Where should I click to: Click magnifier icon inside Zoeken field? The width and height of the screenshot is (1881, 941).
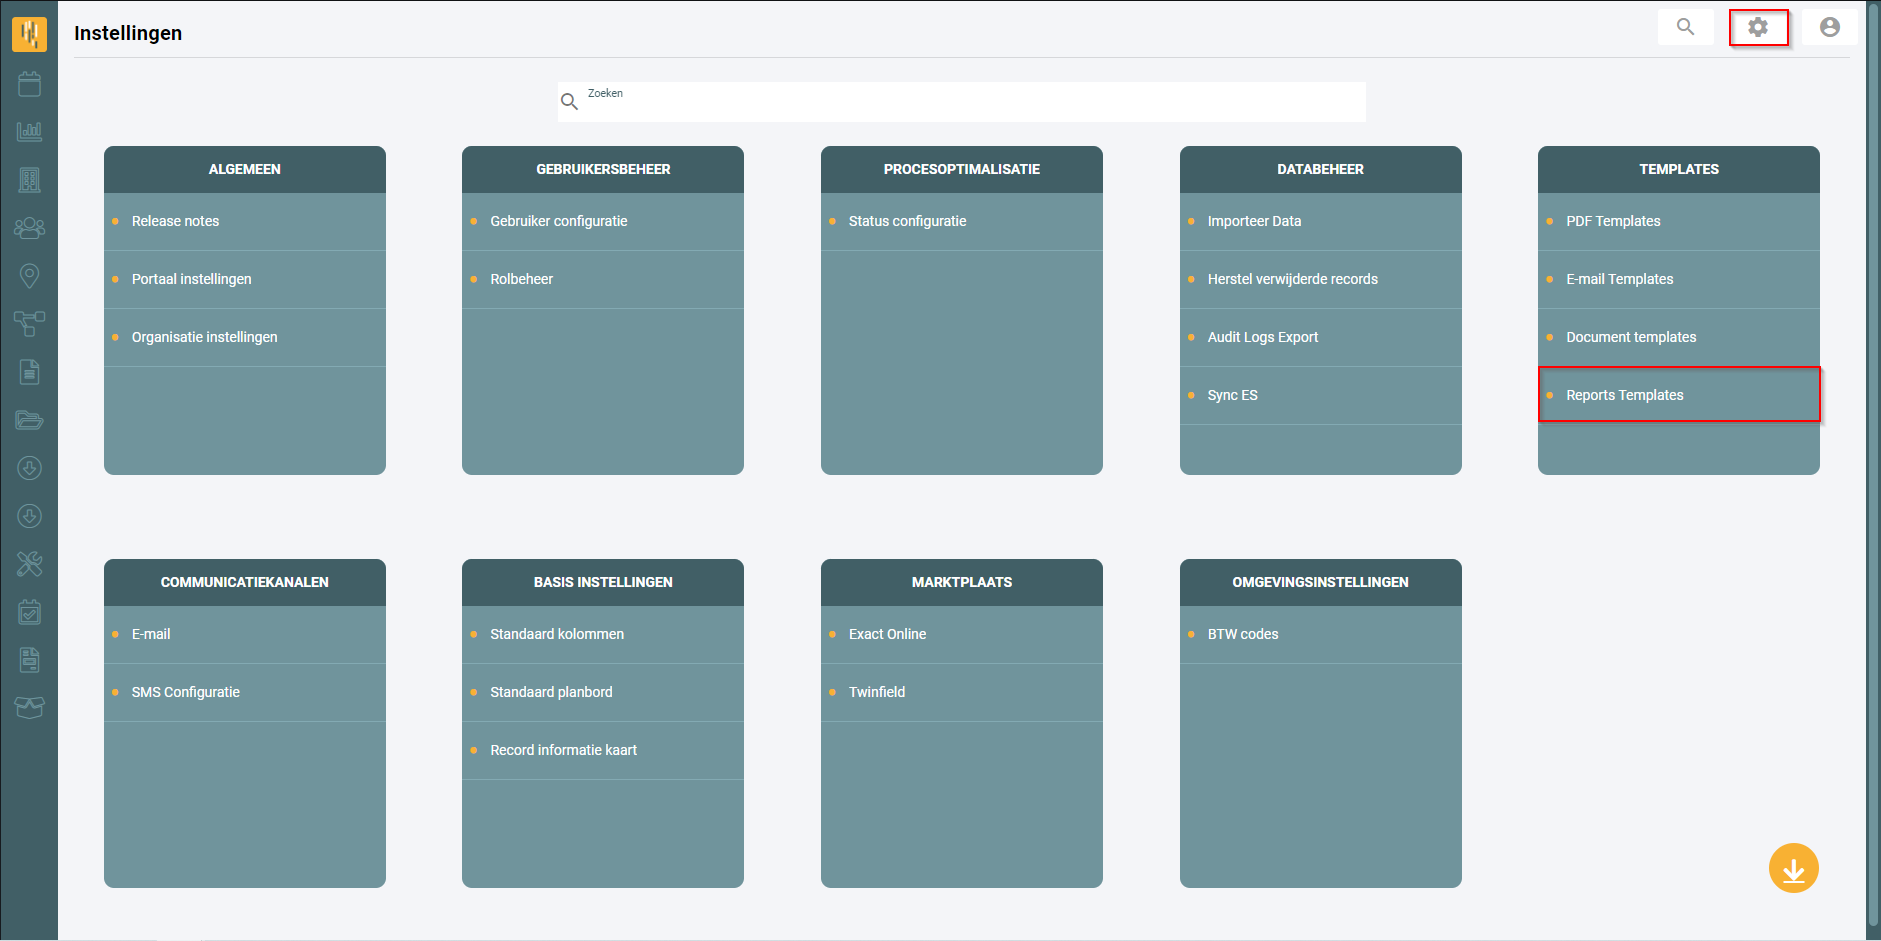(x=569, y=101)
